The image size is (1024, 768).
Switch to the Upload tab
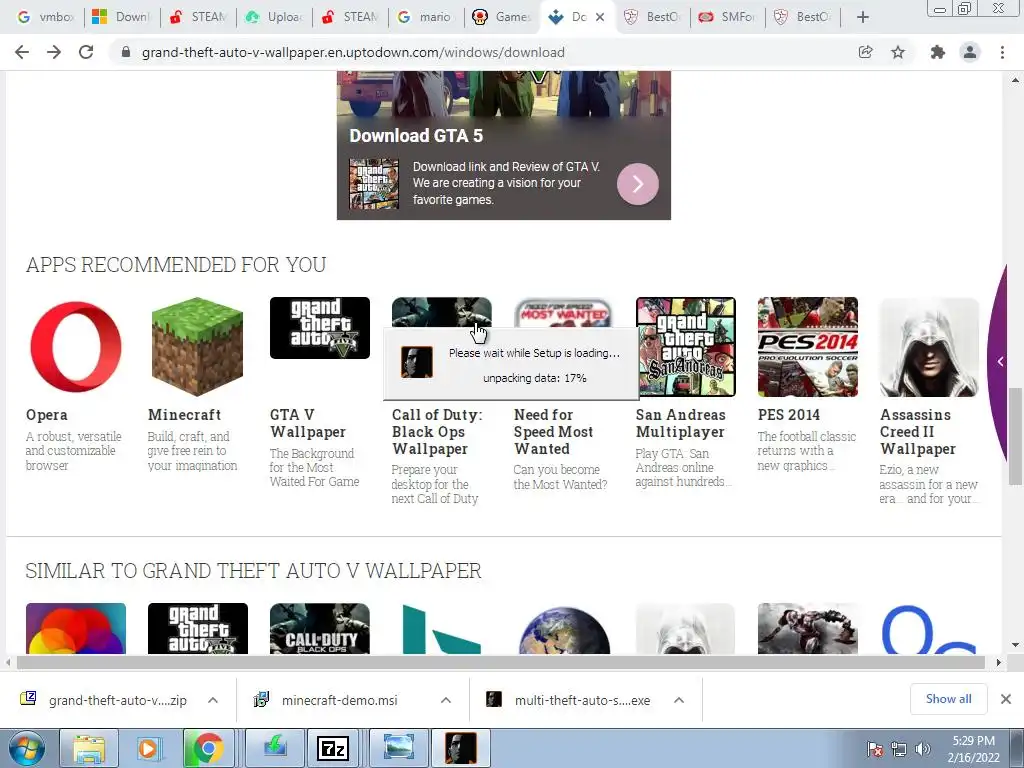click(274, 17)
